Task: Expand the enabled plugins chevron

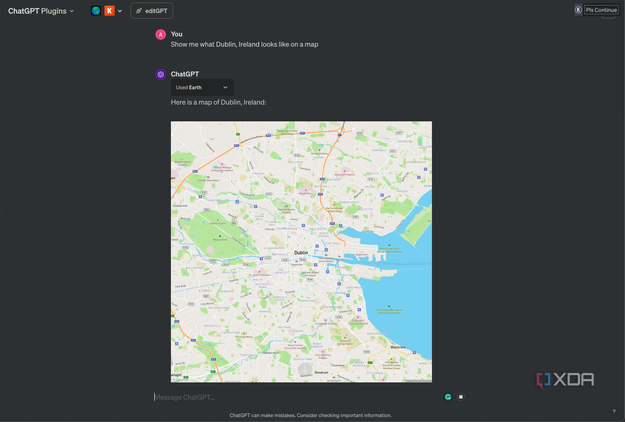Action: tap(120, 11)
